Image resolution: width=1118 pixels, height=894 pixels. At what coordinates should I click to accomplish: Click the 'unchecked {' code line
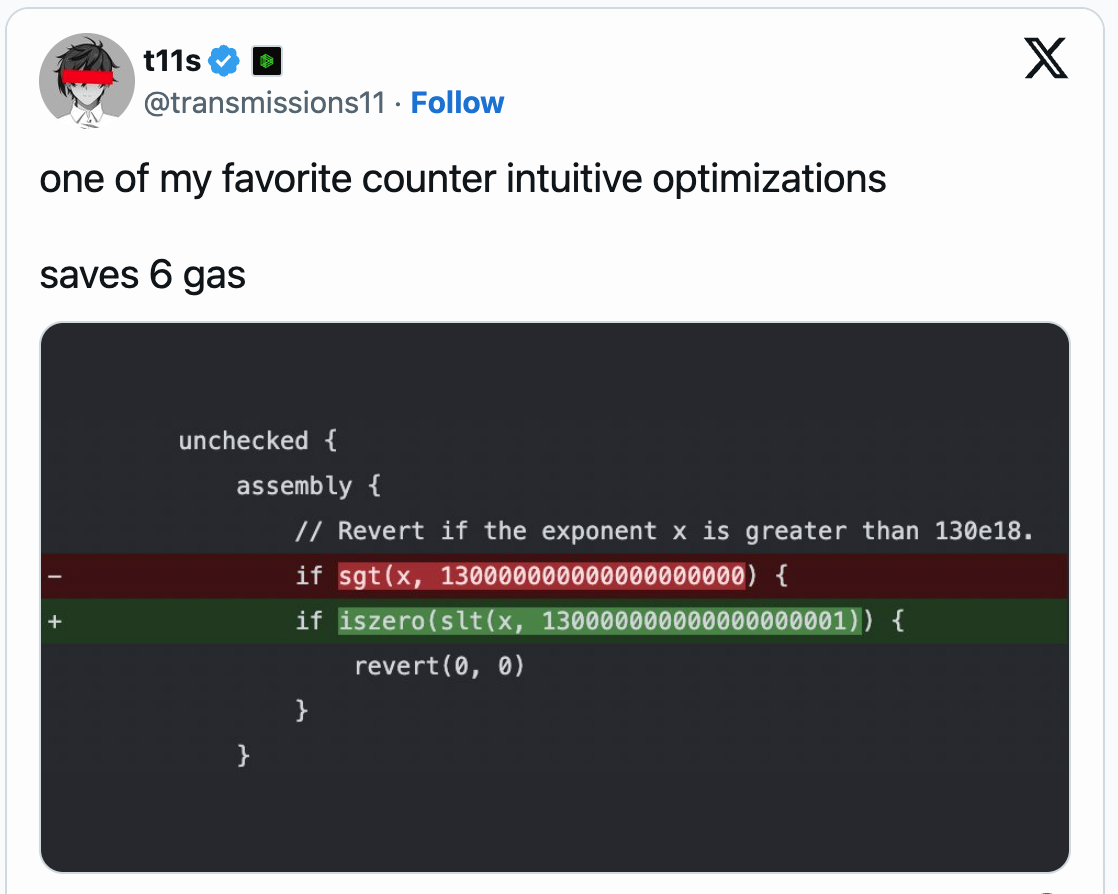tap(257, 441)
